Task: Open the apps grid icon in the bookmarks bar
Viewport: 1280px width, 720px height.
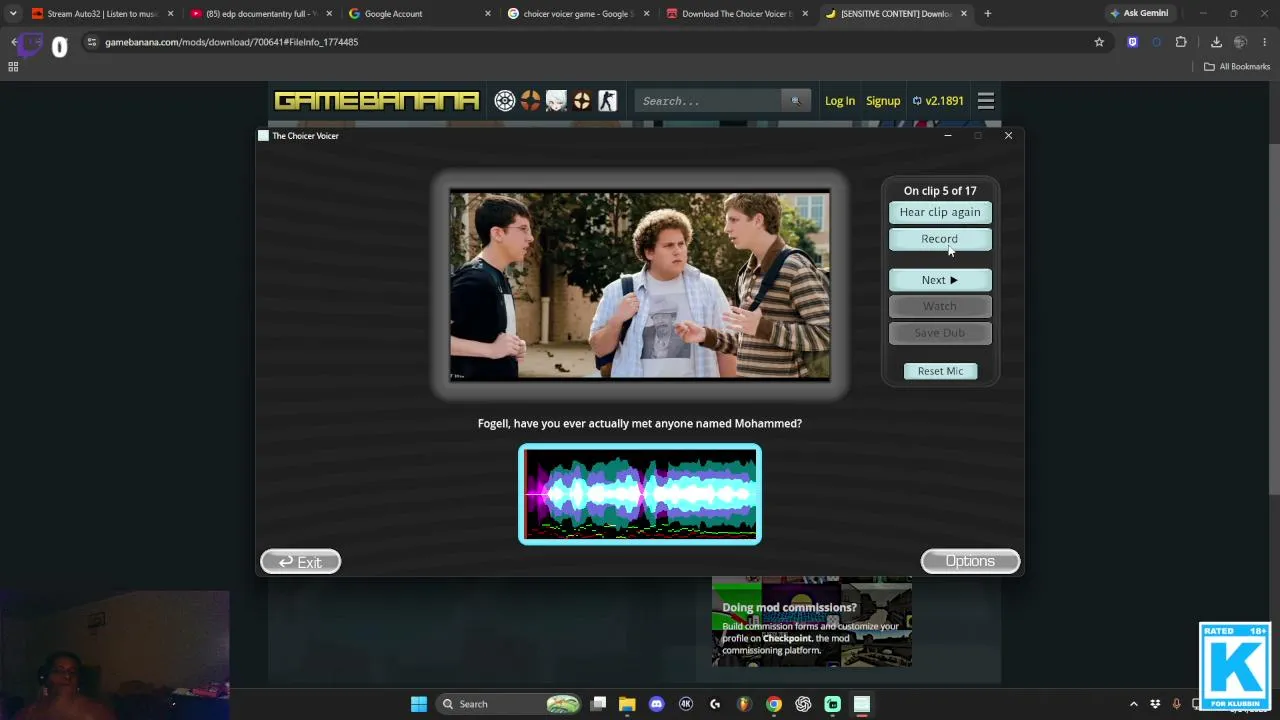Action: coord(13,67)
